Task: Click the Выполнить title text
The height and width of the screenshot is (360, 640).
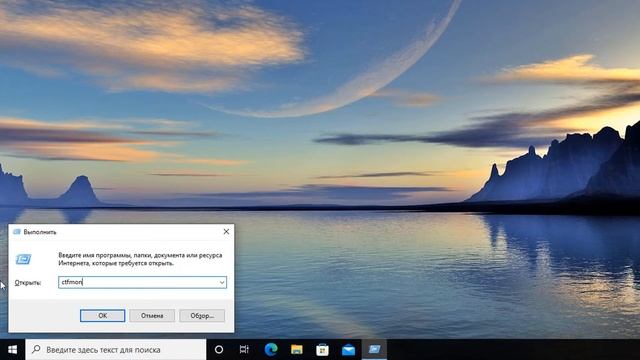Action: pos(40,232)
